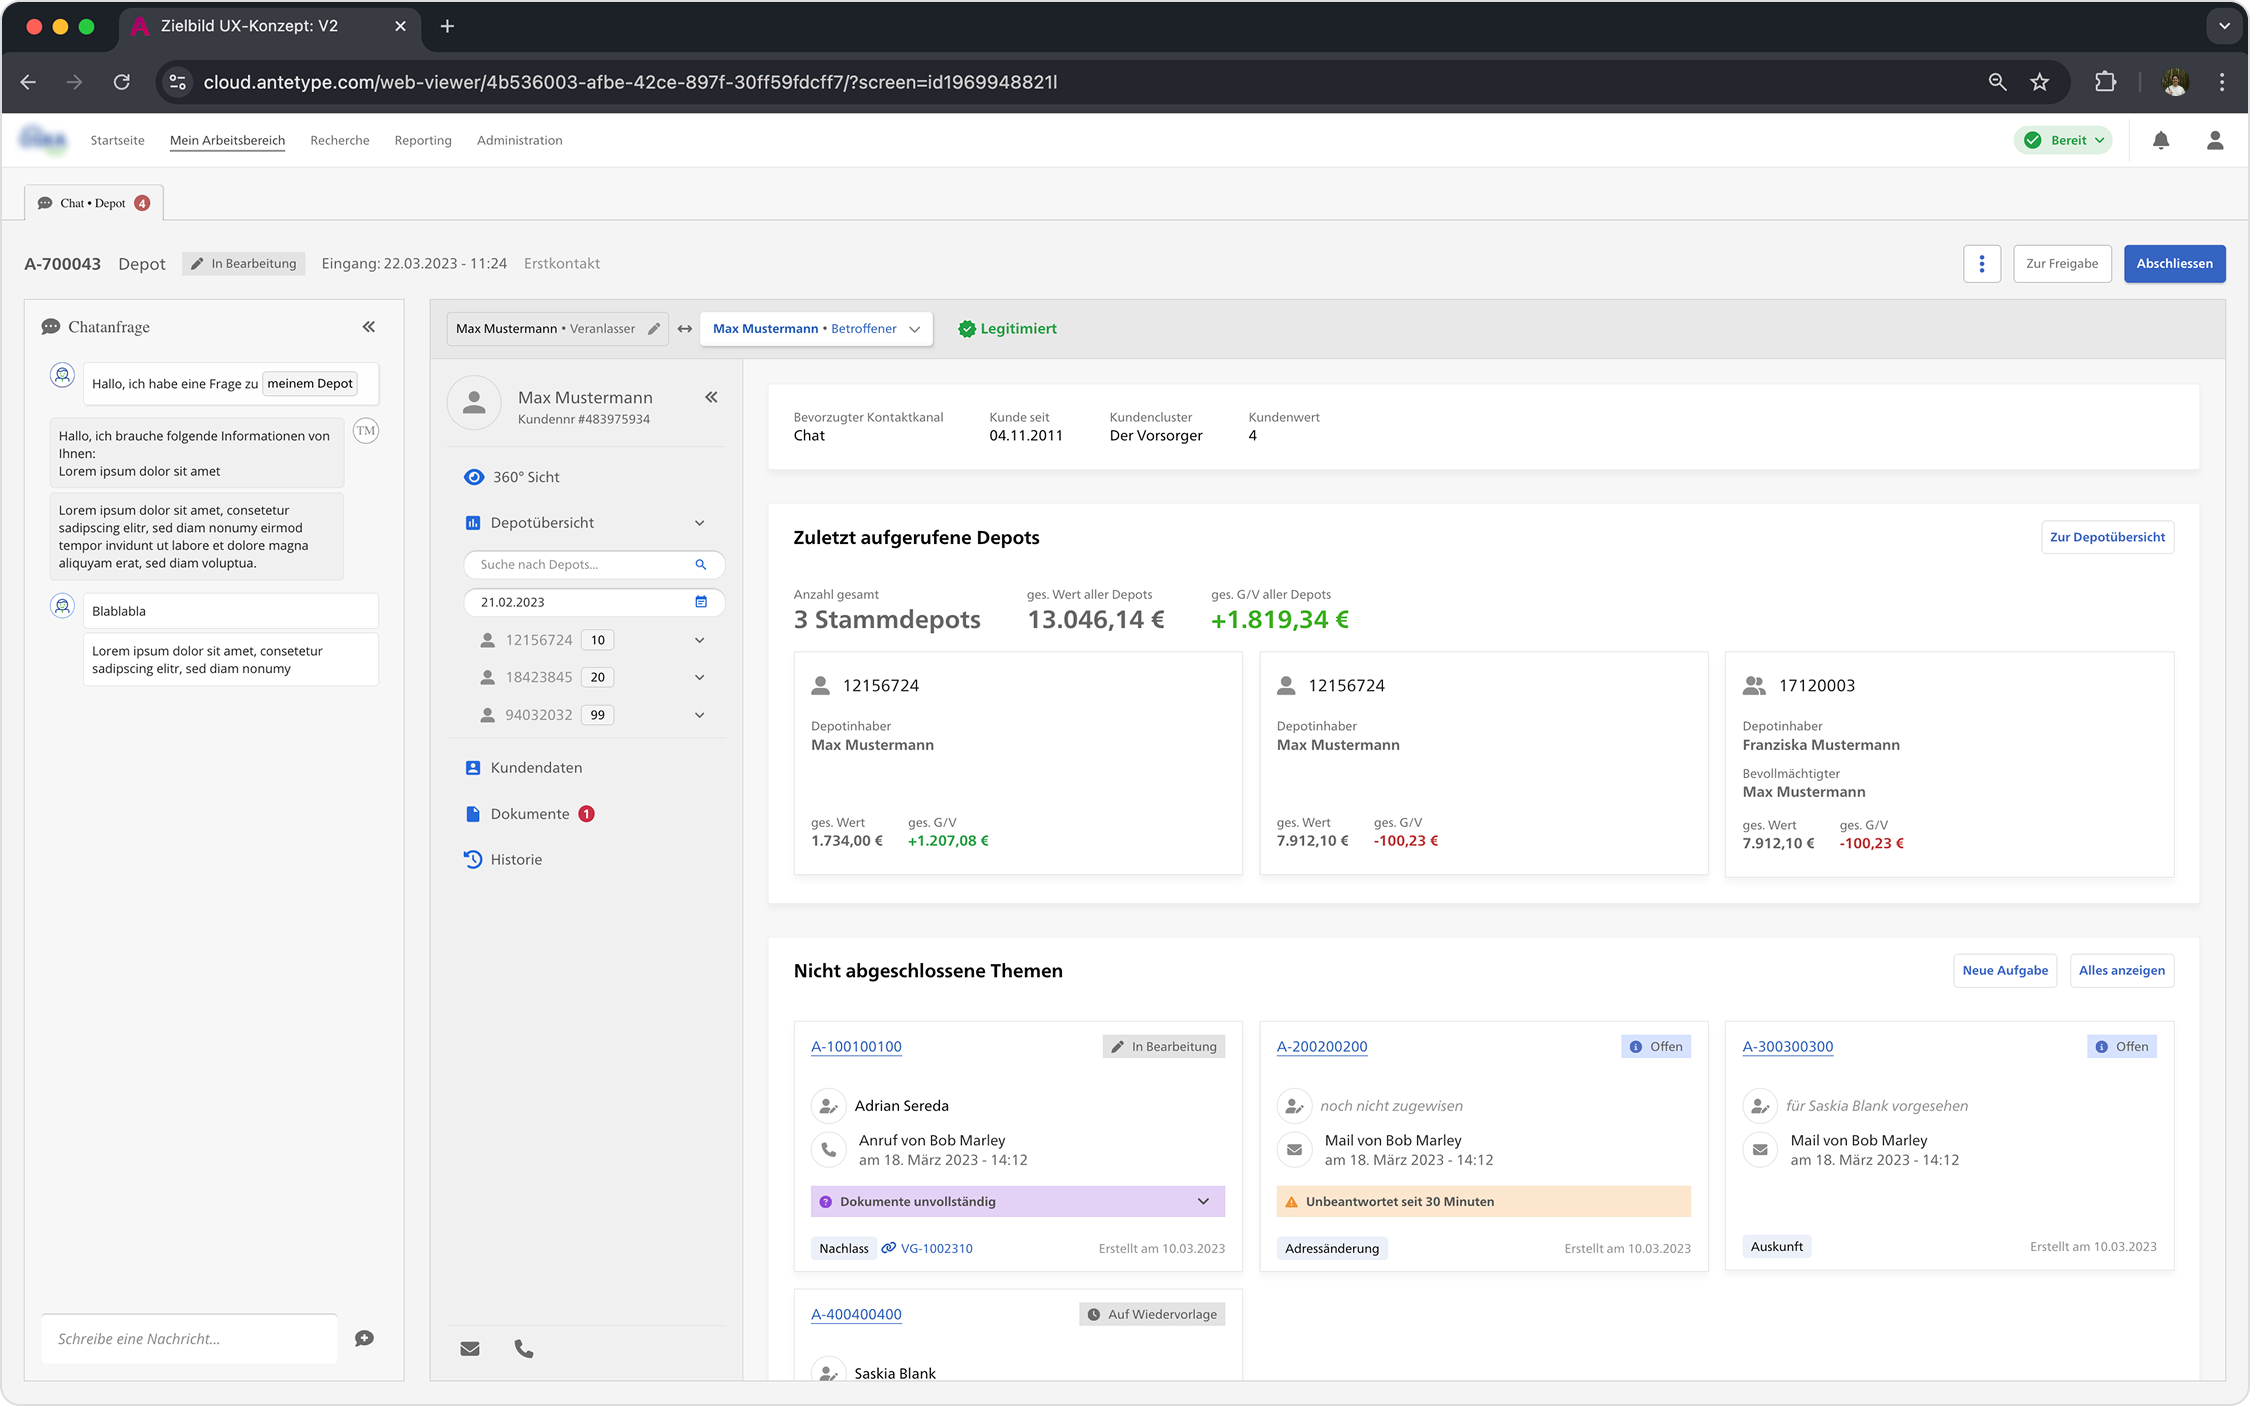Click the Suche nach Depots search field

coord(594,564)
